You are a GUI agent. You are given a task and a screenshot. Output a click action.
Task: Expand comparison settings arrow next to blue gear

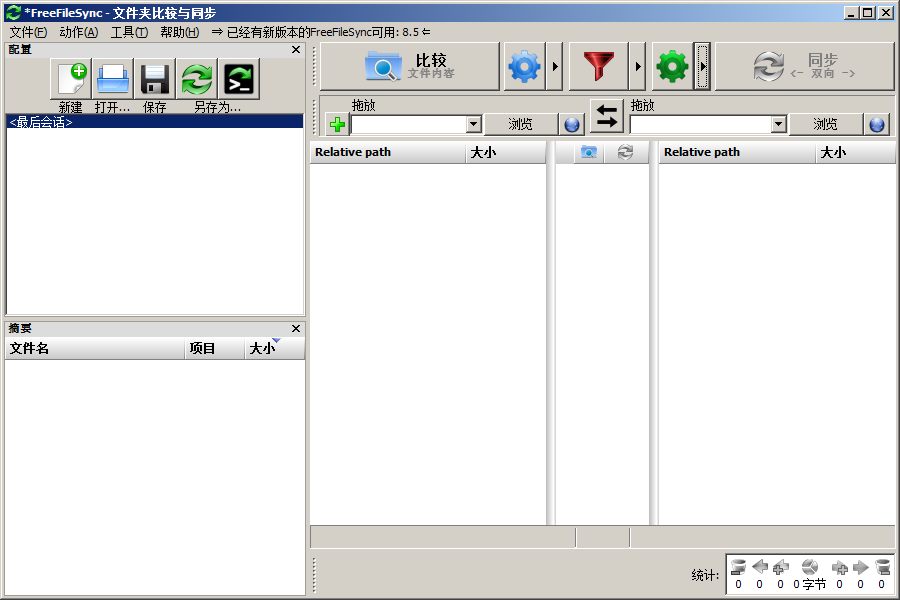pos(554,66)
